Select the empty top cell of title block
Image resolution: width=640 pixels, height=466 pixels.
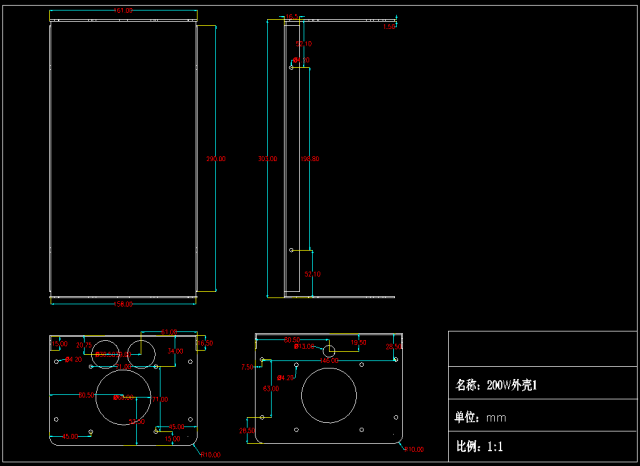click(542, 349)
